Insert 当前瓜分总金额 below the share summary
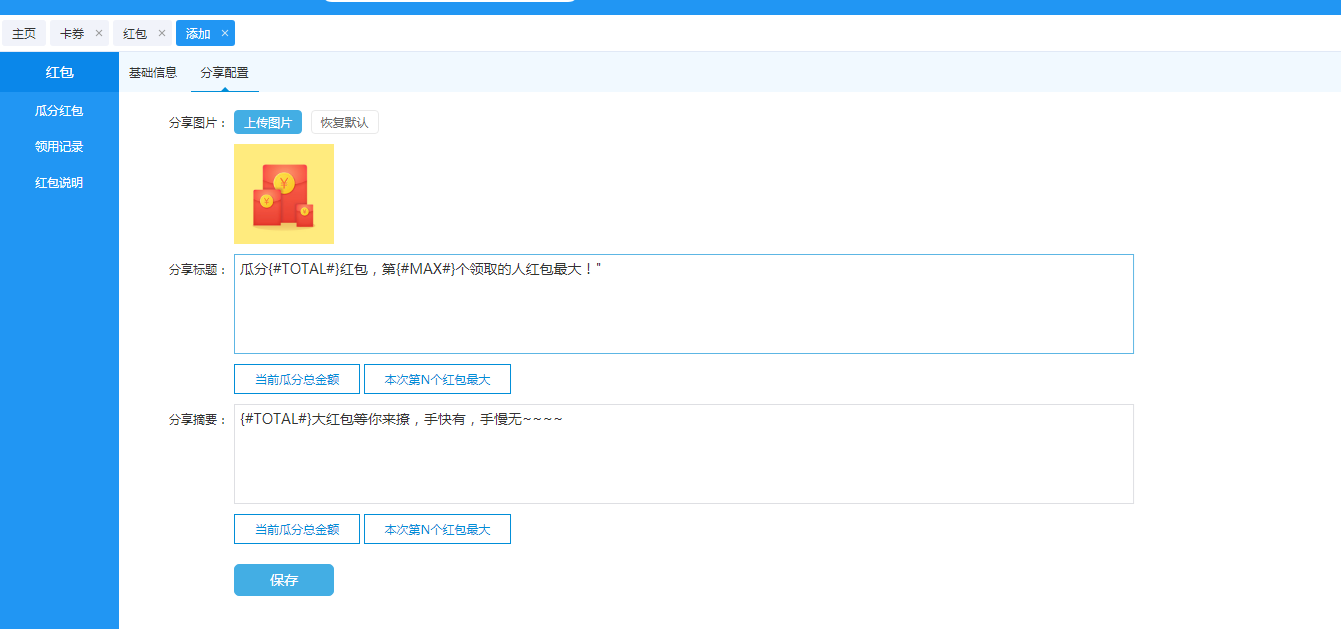The width and height of the screenshot is (1341, 629). [x=297, y=529]
